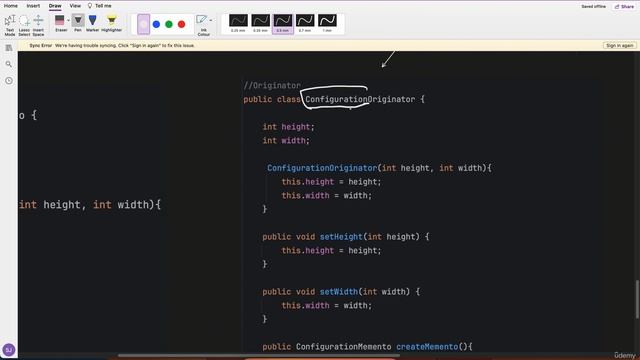Click the Saved offline status
The height and width of the screenshot is (360, 640).
click(x=593, y=7)
